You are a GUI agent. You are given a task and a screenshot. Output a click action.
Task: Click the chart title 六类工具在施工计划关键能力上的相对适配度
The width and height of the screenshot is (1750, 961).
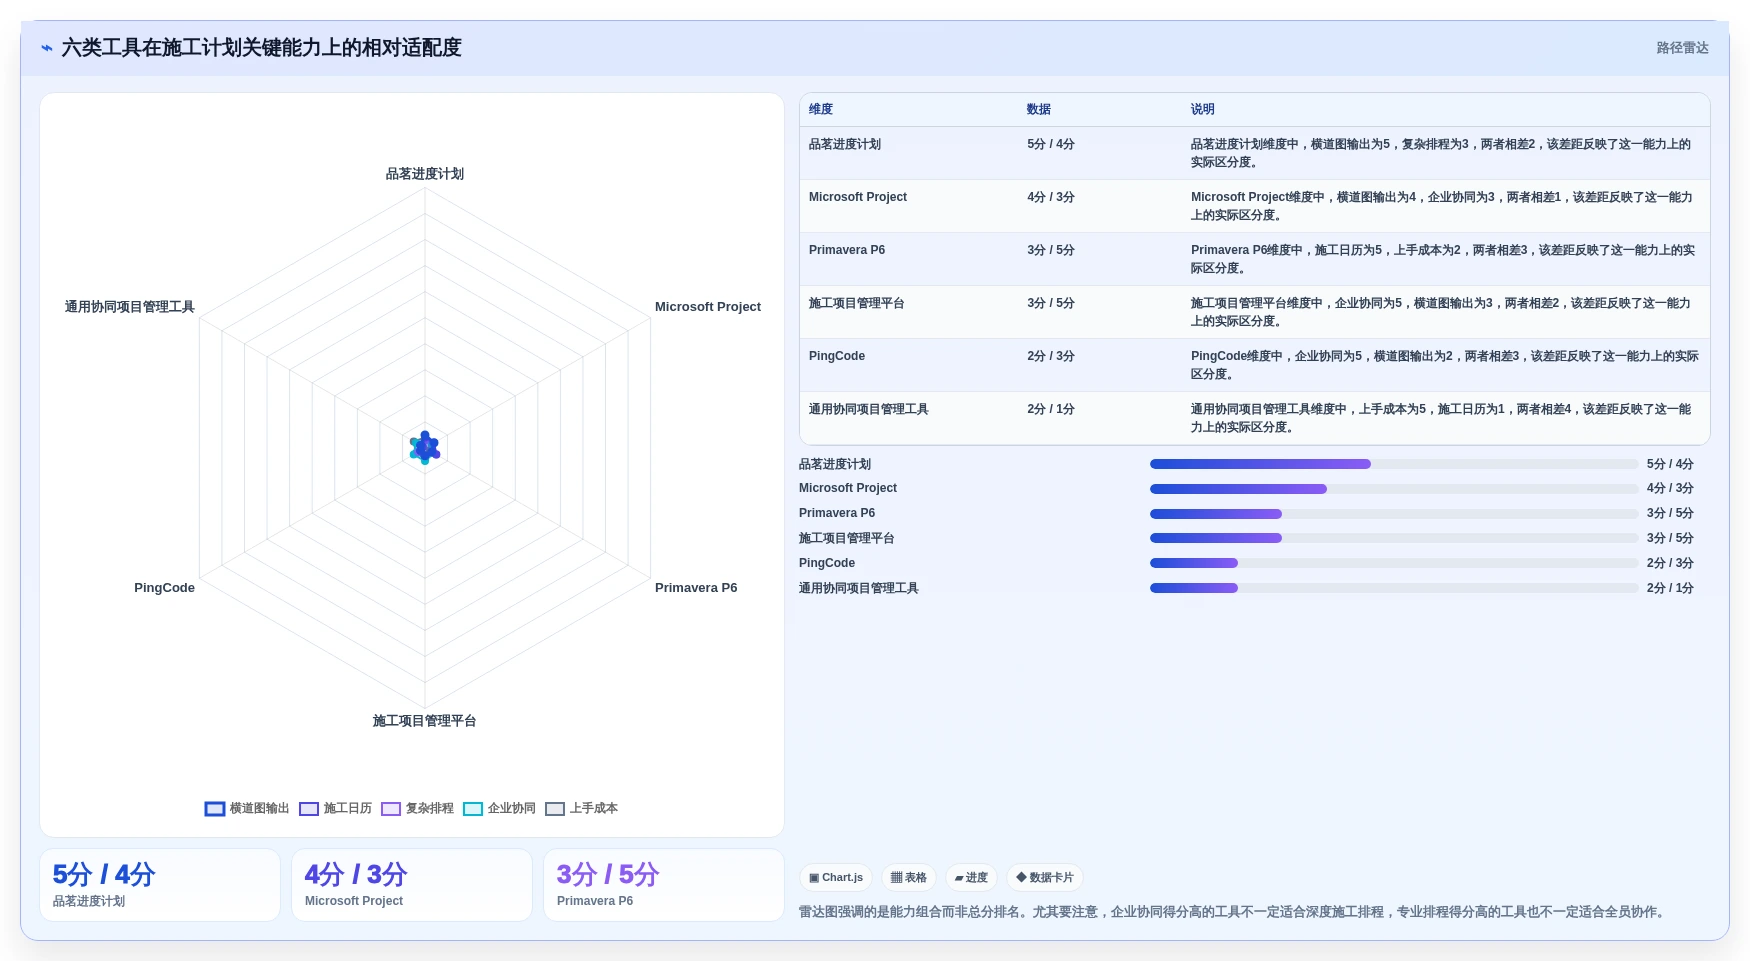click(x=262, y=48)
